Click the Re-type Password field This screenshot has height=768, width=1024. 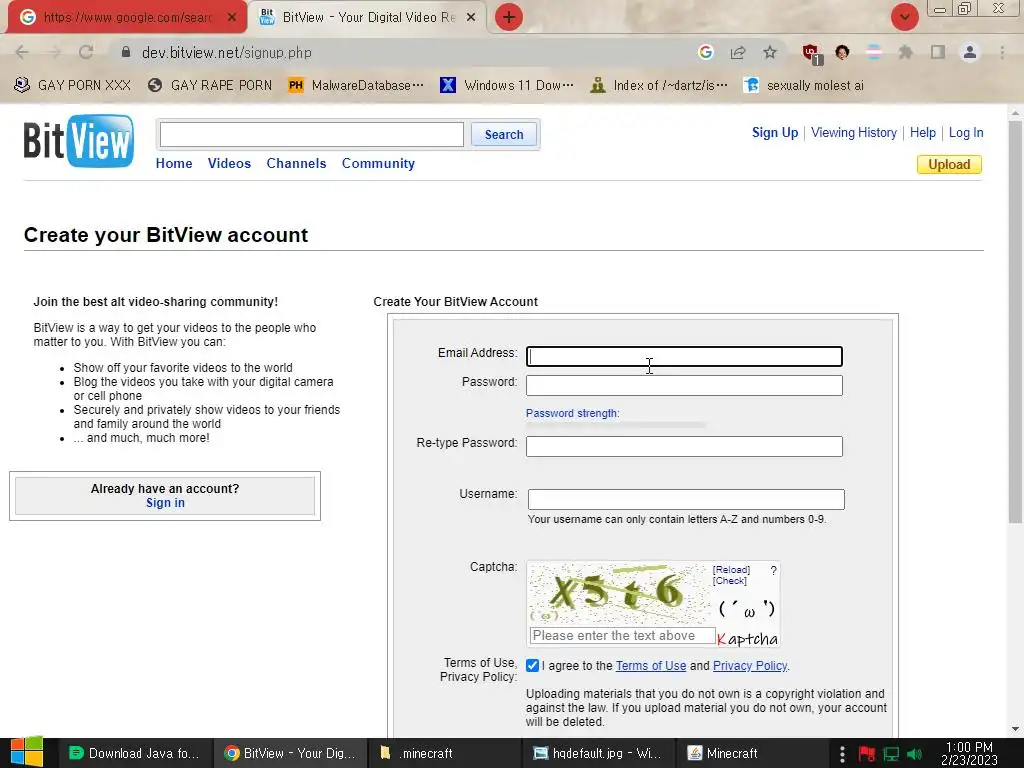(x=684, y=446)
